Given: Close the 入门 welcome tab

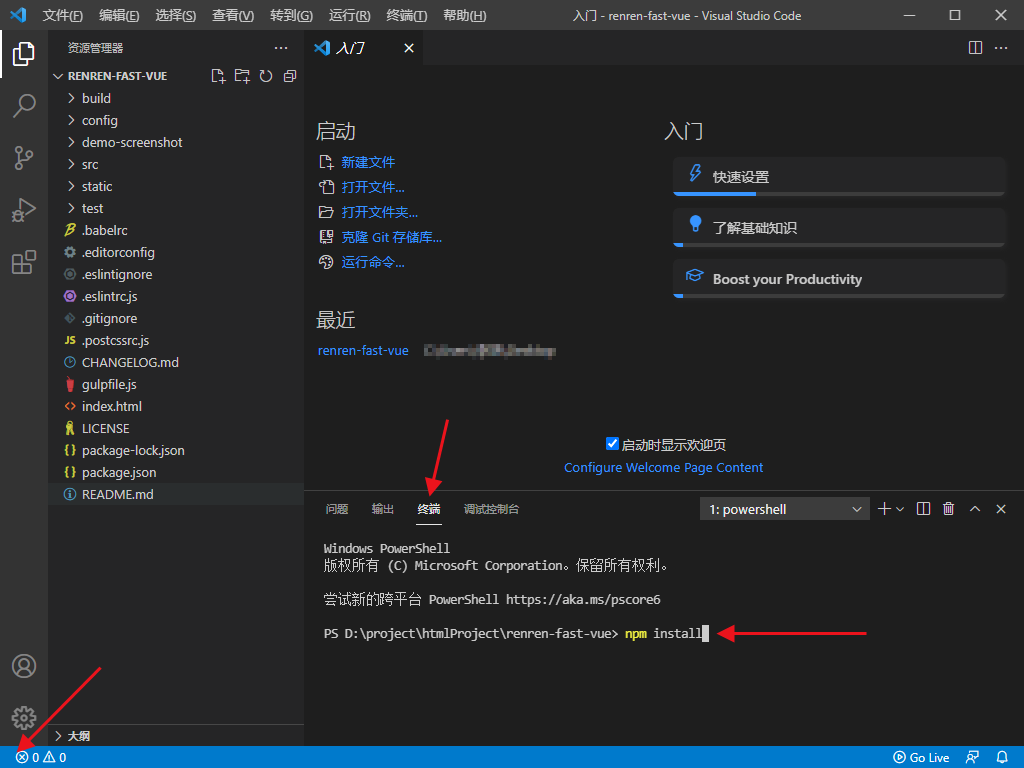Looking at the screenshot, I should point(409,48).
